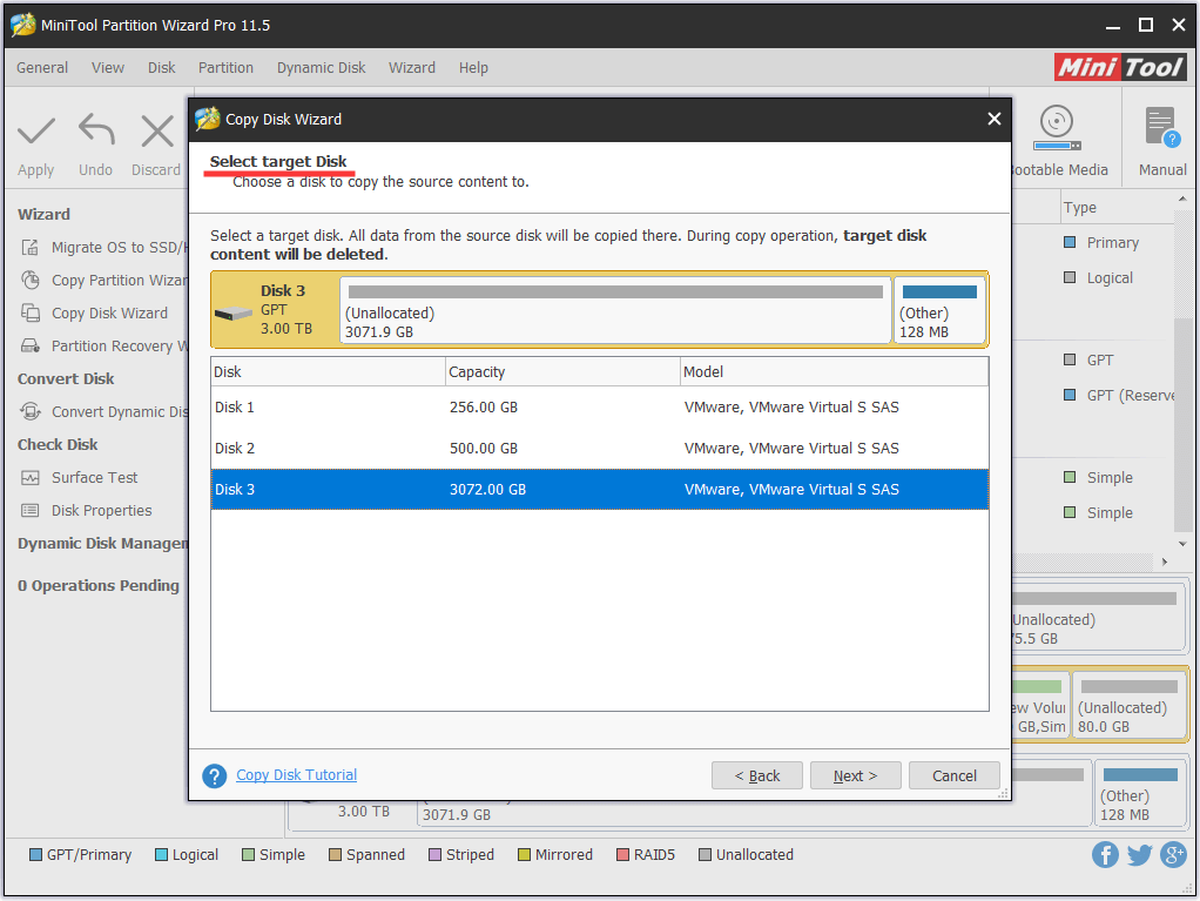Viewport: 1200px width, 901px height.
Task: Click the Next button
Action: (855, 775)
